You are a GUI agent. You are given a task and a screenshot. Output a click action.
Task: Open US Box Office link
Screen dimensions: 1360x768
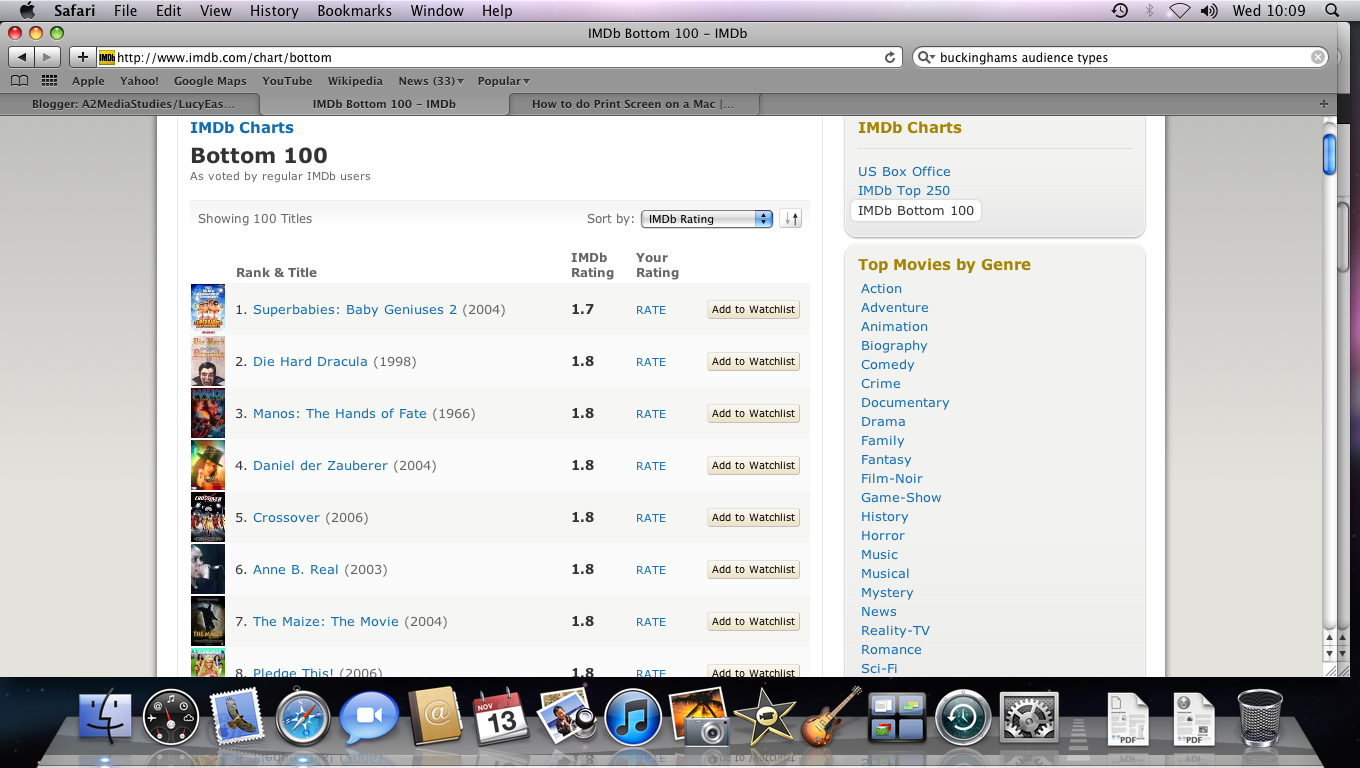[904, 172]
